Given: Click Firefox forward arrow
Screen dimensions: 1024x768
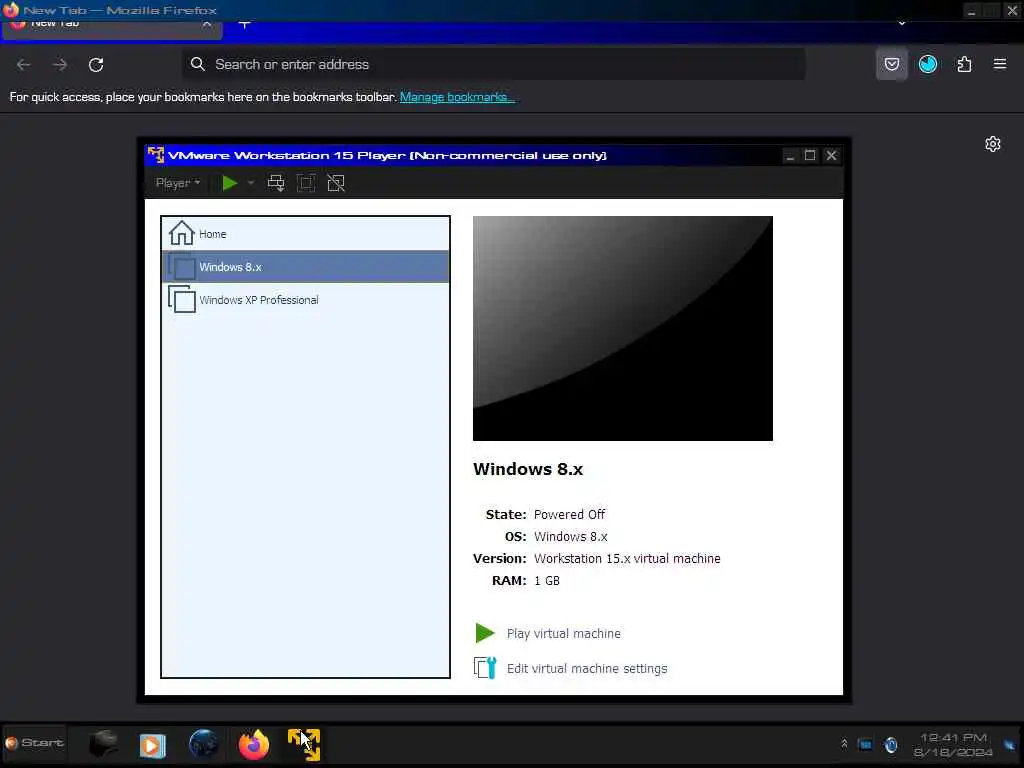Looking at the screenshot, I should (x=60, y=65).
